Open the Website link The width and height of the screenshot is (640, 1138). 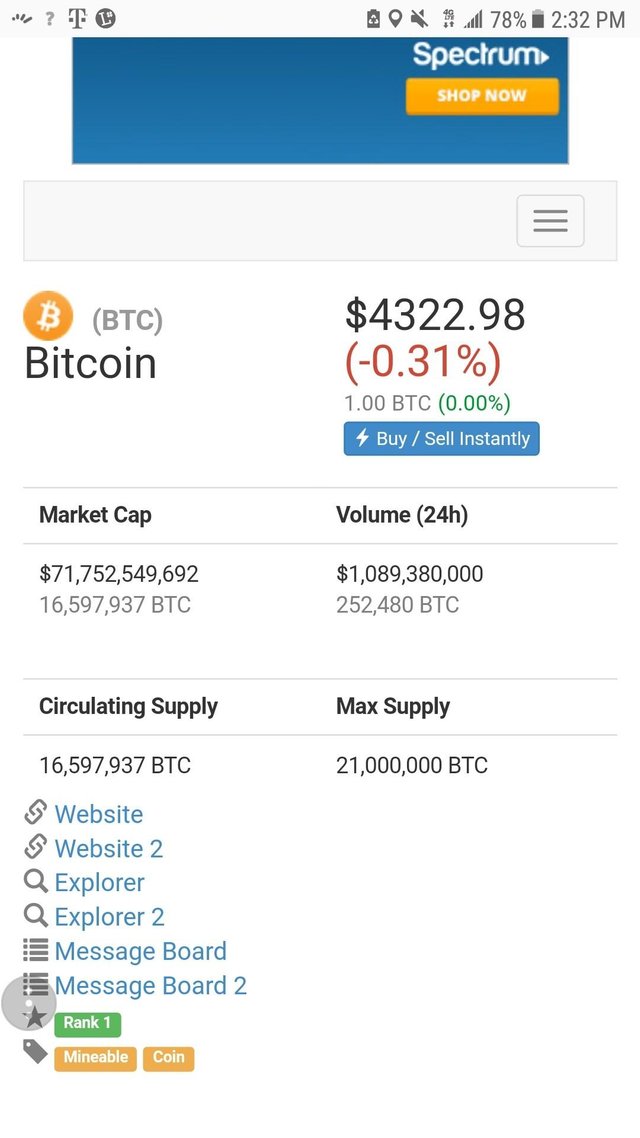click(98, 814)
